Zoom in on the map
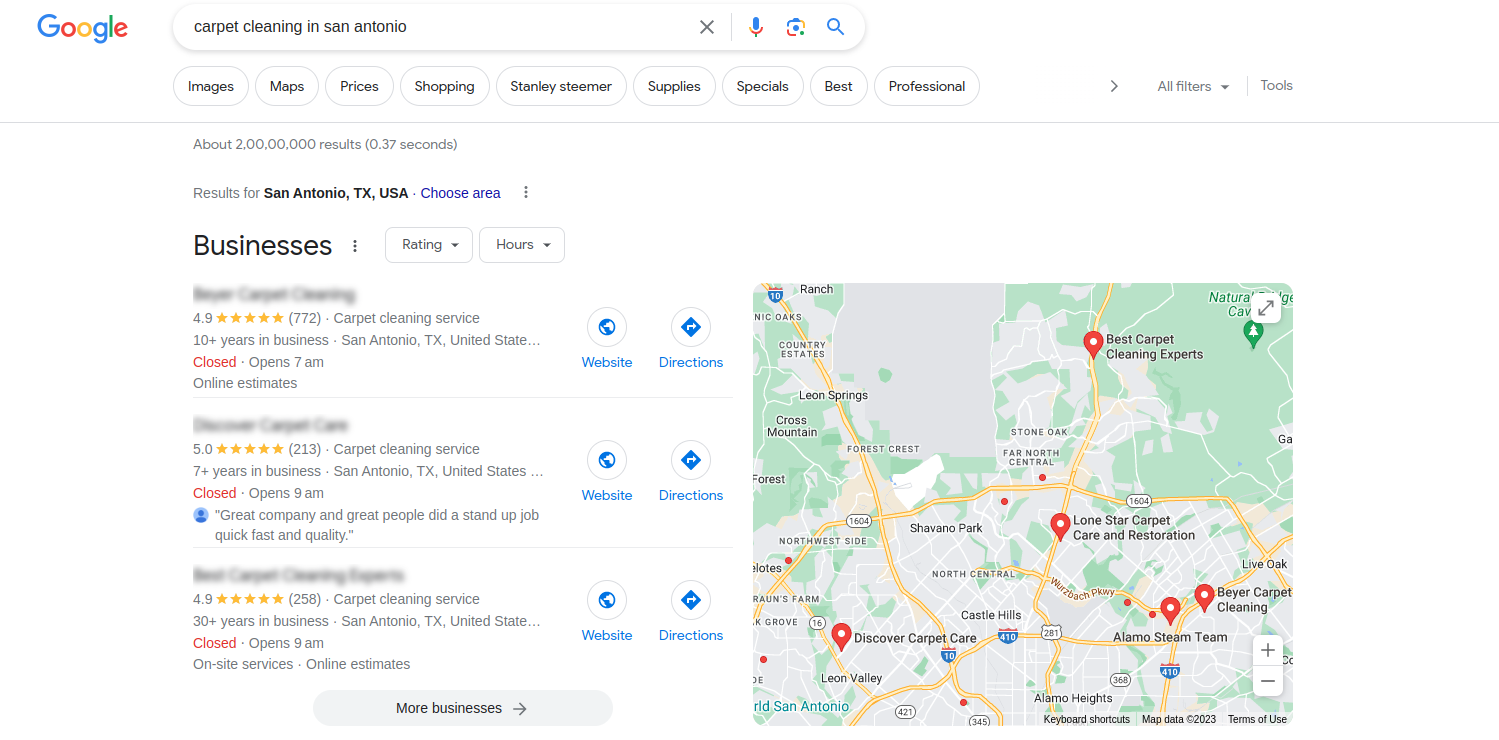The height and width of the screenshot is (740, 1499). (x=1268, y=651)
